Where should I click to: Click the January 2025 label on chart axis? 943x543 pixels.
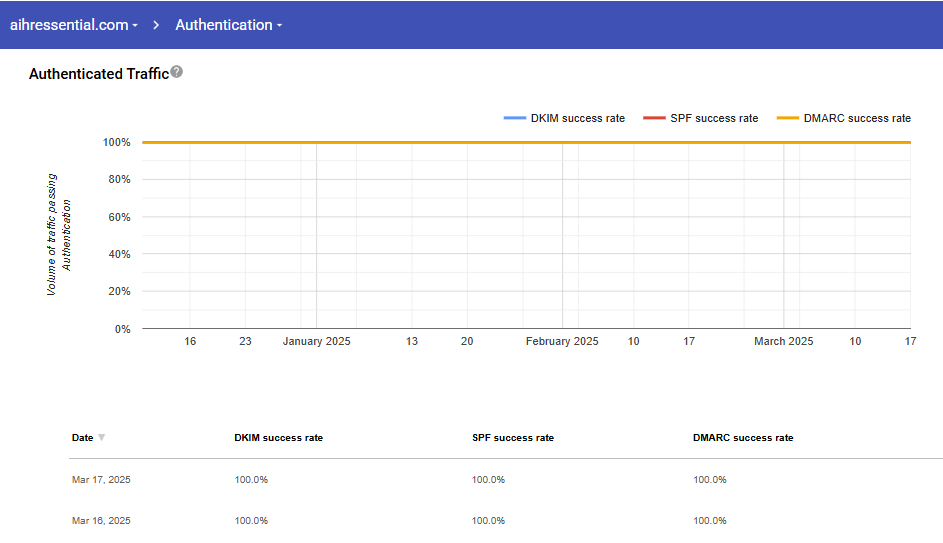click(316, 342)
